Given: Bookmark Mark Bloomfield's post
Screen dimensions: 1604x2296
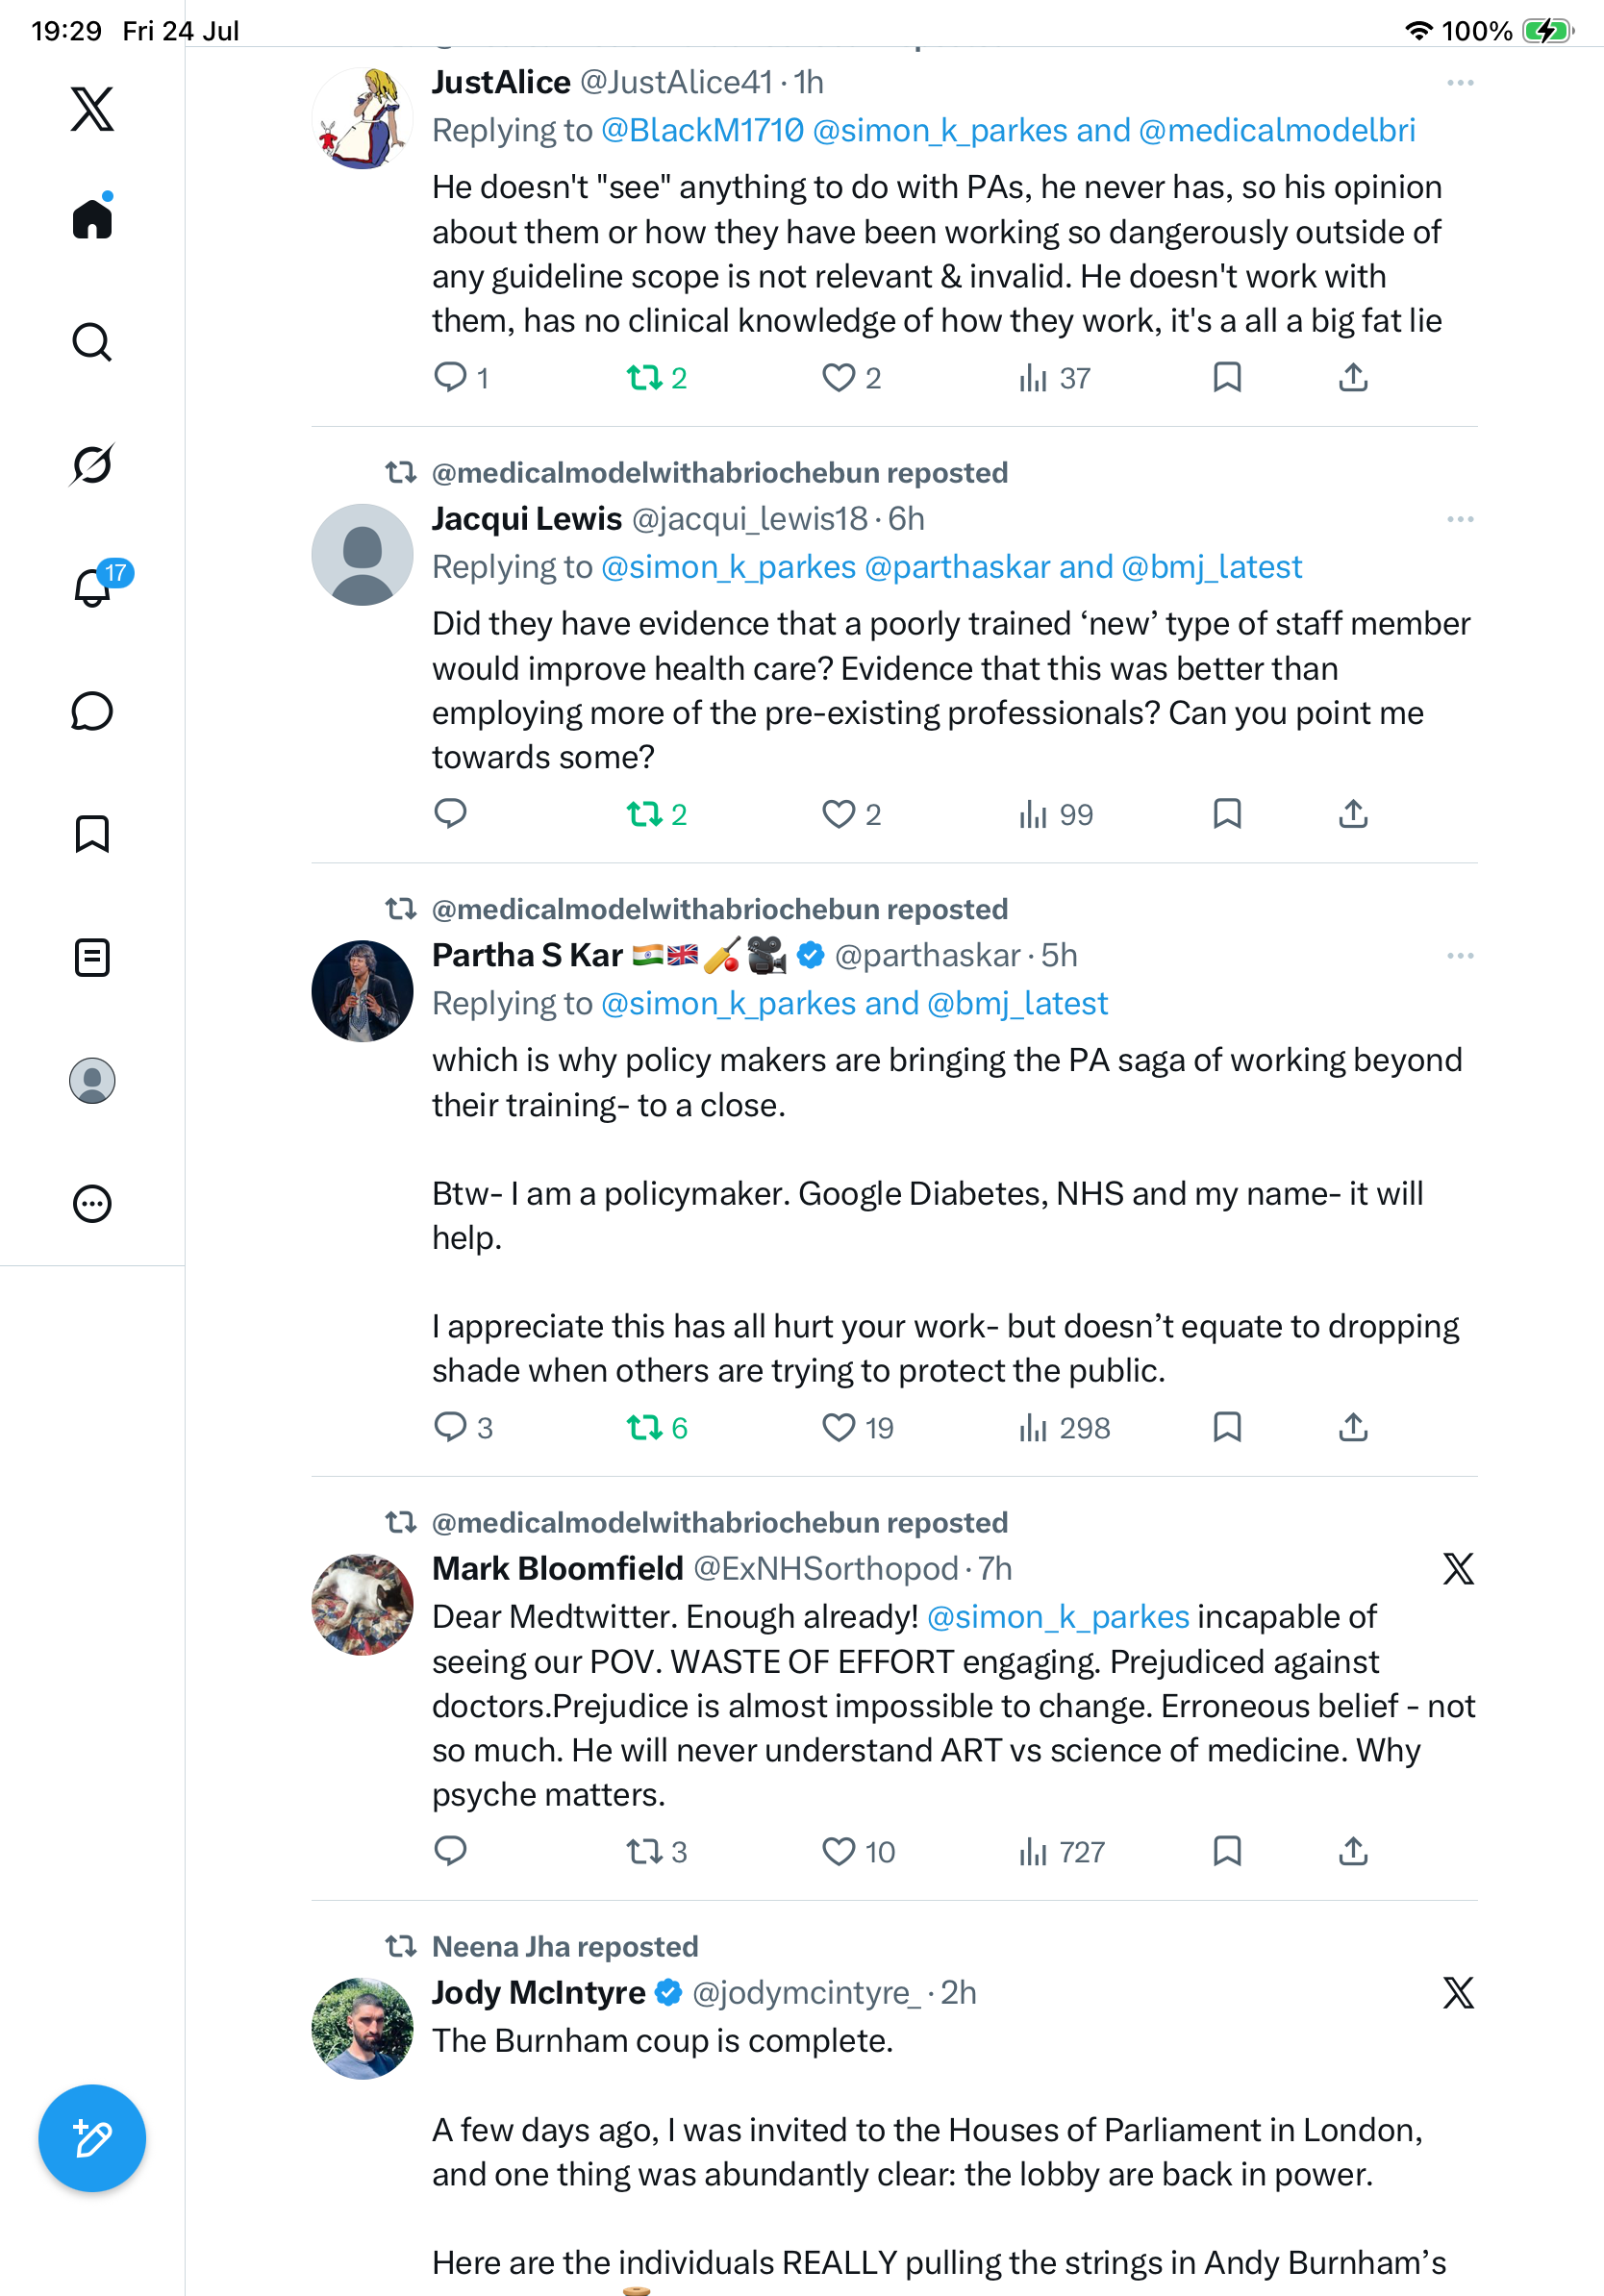Looking at the screenshot, I should pyautogui.click(x=1227, y=1851).
